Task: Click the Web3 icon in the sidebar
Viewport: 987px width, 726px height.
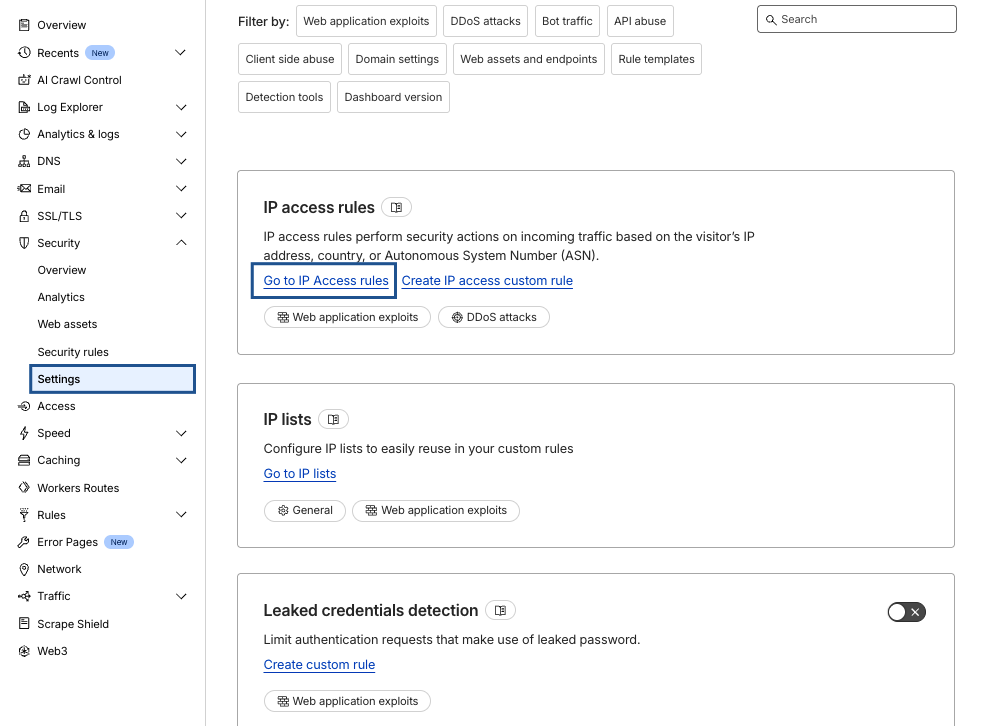Action: point(24,651)
